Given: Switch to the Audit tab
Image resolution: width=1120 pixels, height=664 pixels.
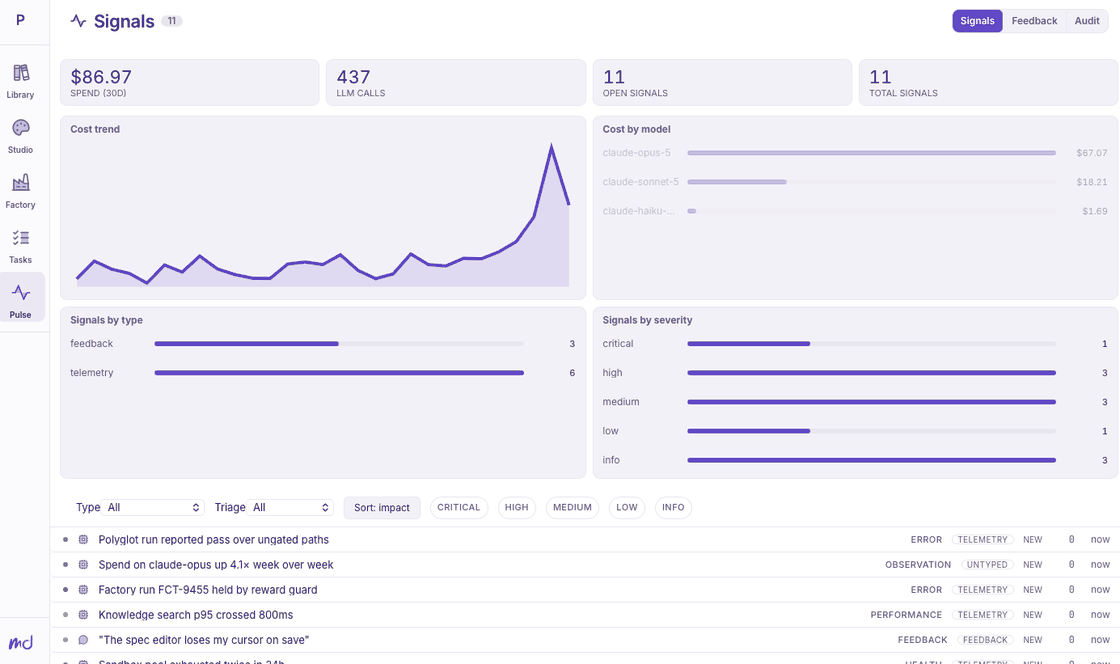Looking at the screenshot, I should 1086,21.
